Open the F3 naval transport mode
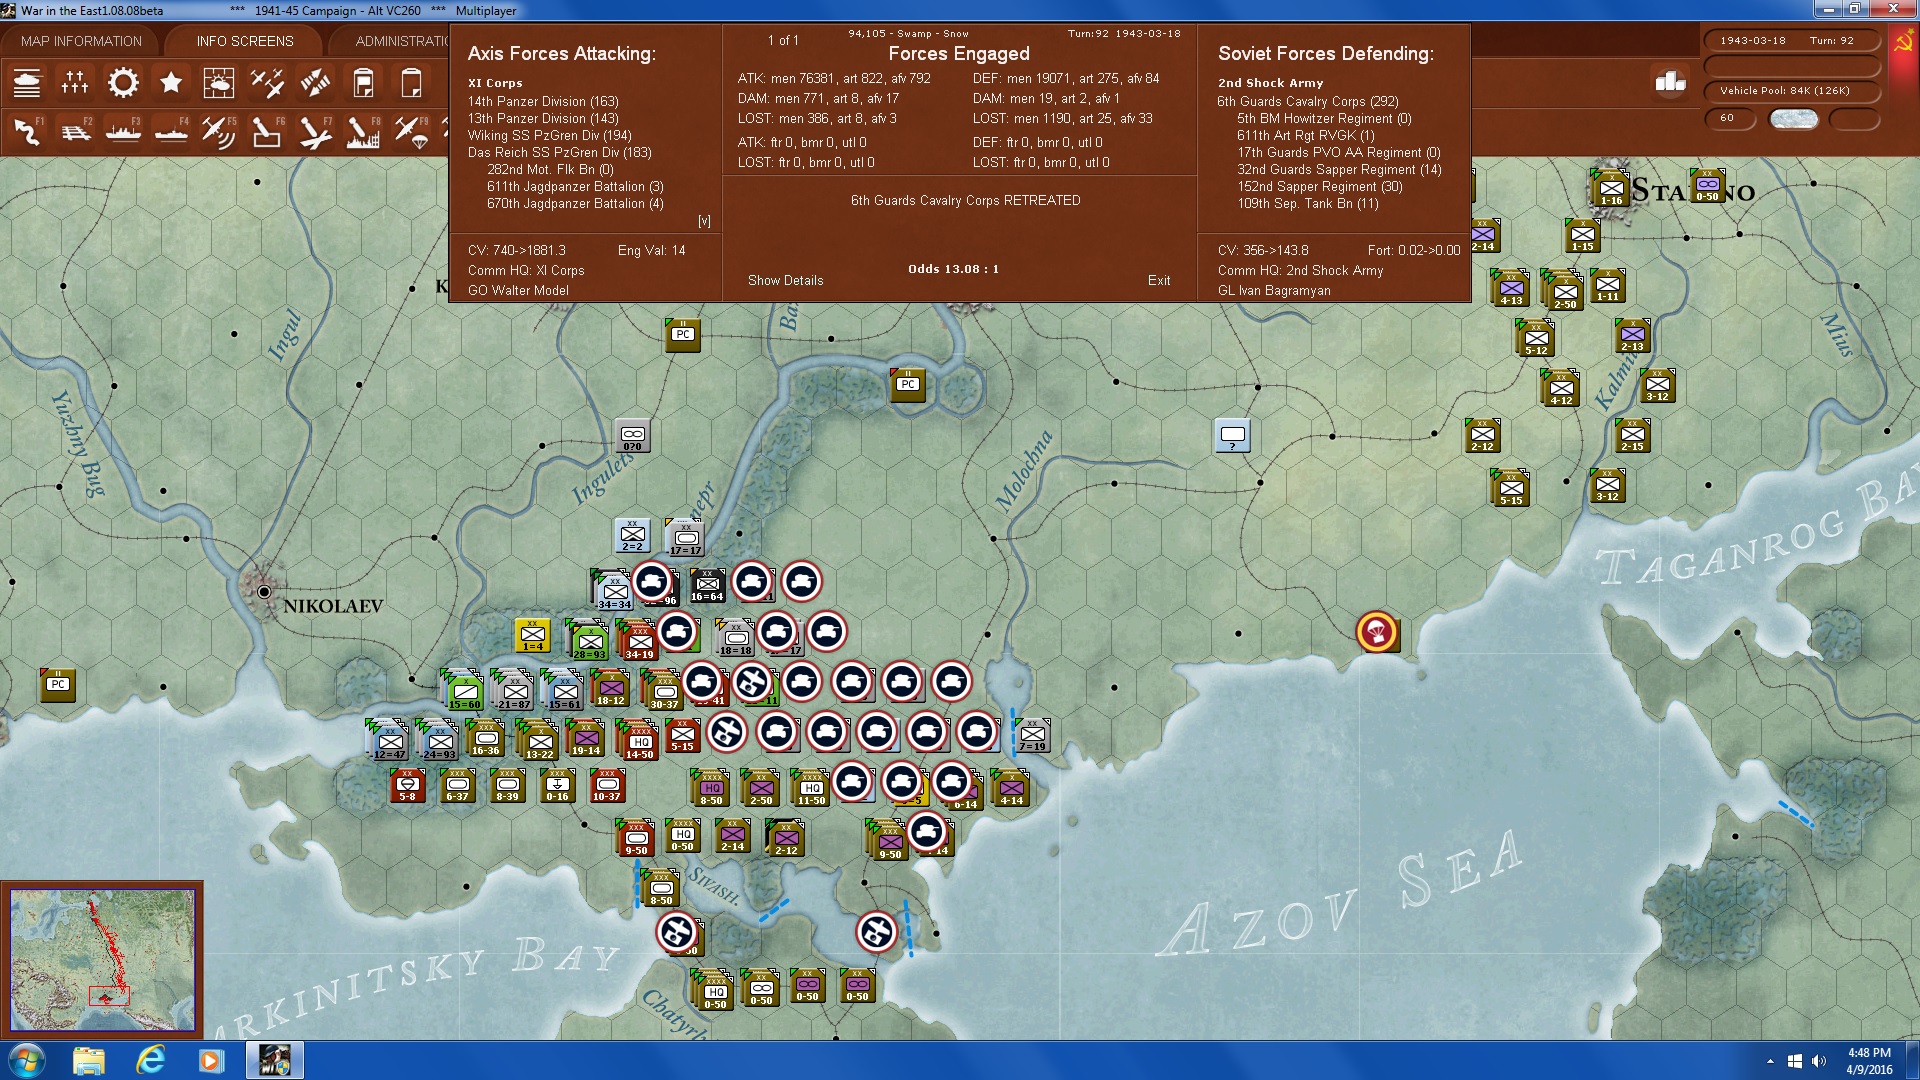This screenshot has height=1080, width=1920. tap(123, 130)
